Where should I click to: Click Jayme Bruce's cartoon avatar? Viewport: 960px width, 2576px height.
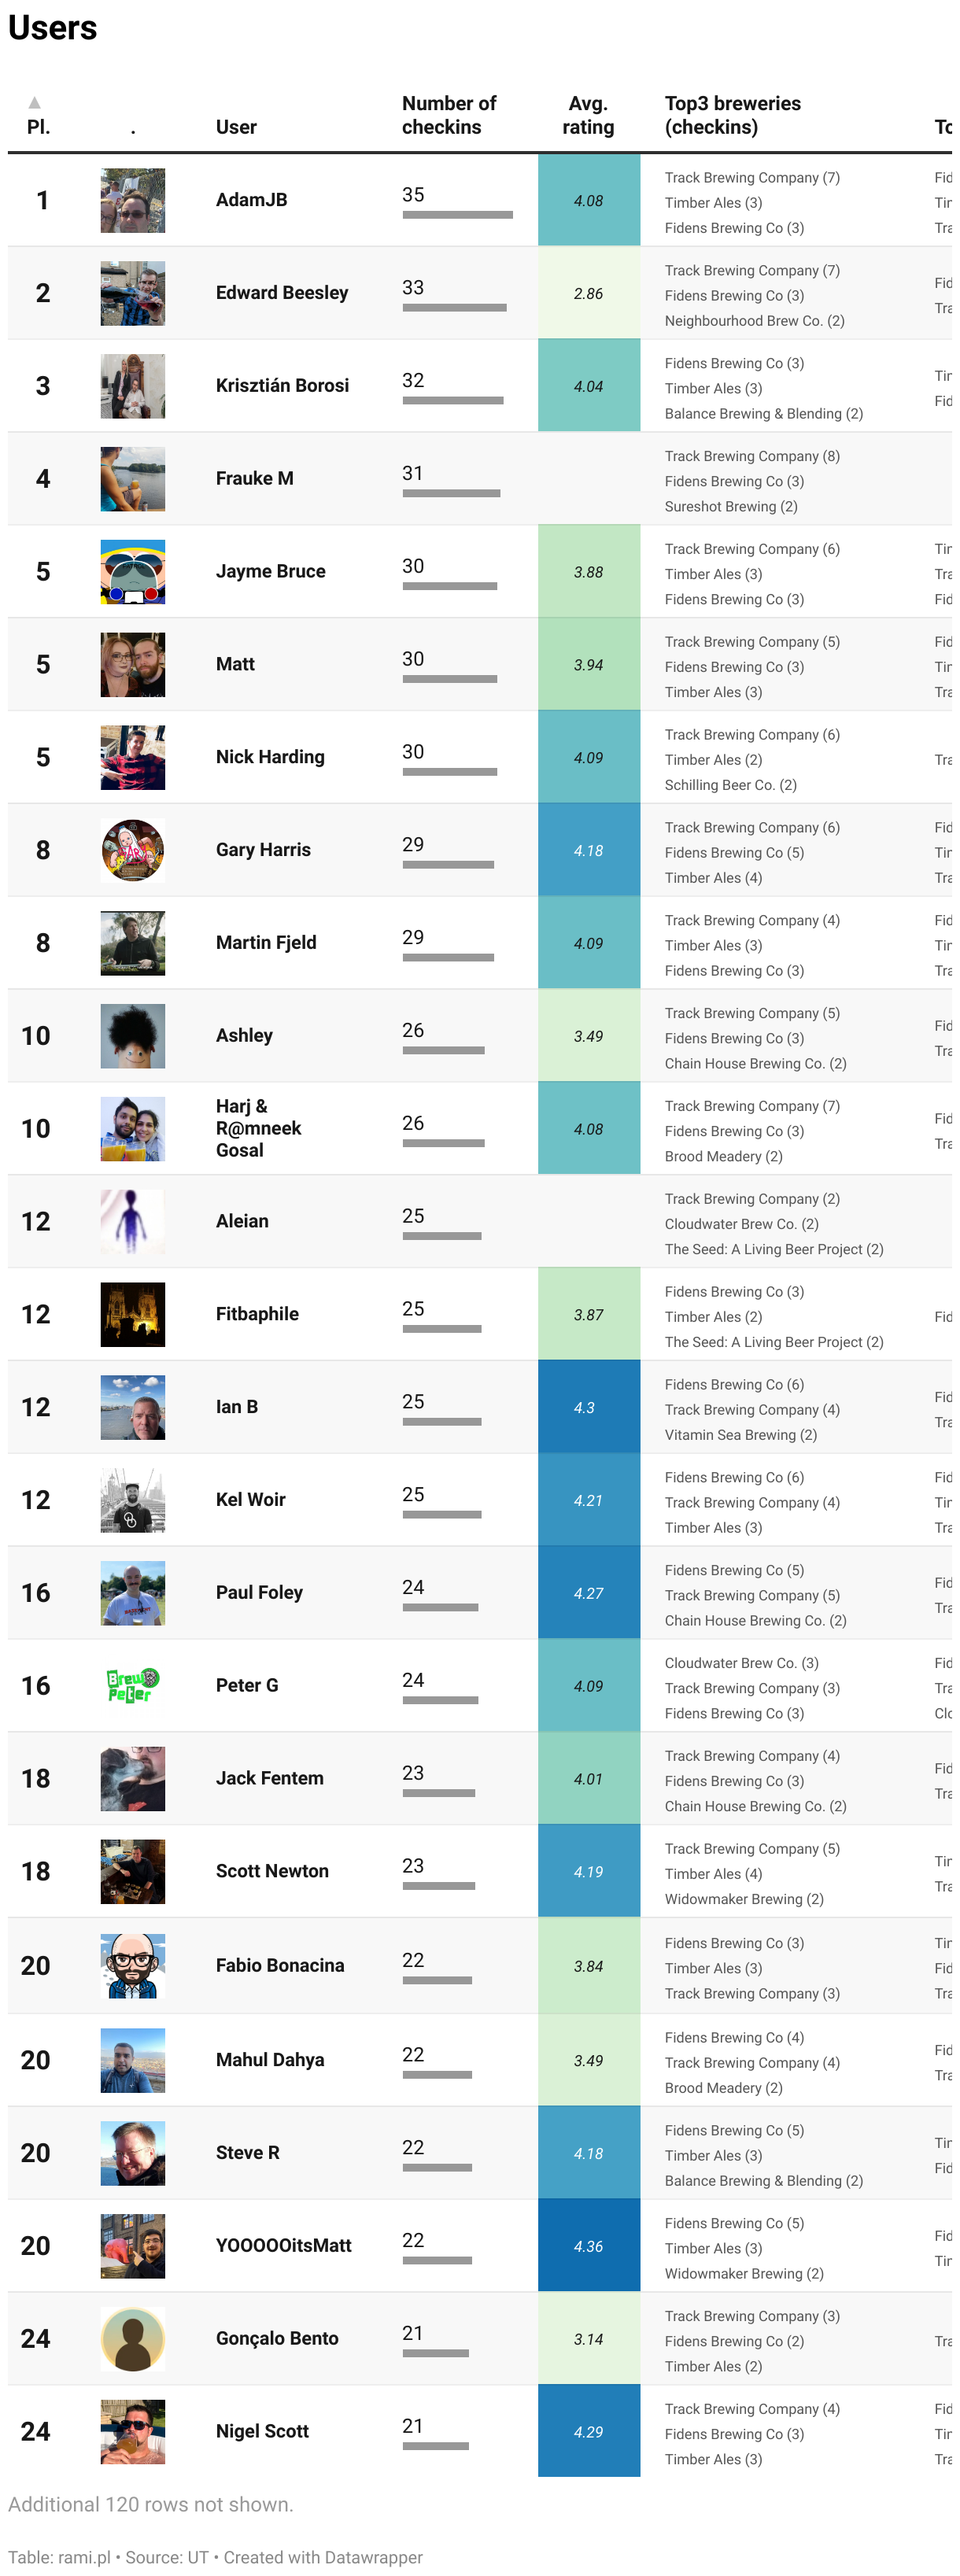click(x=133, y=572)
